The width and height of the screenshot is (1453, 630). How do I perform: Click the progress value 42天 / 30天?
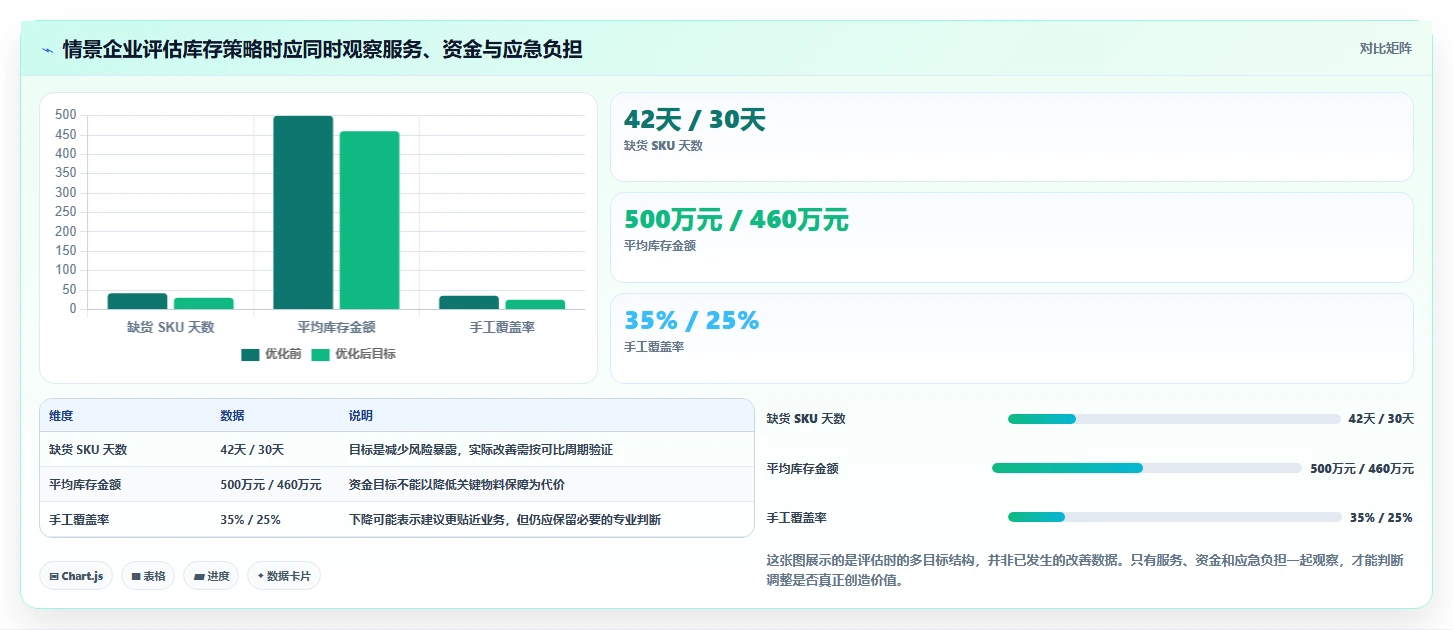[1381, 419]
